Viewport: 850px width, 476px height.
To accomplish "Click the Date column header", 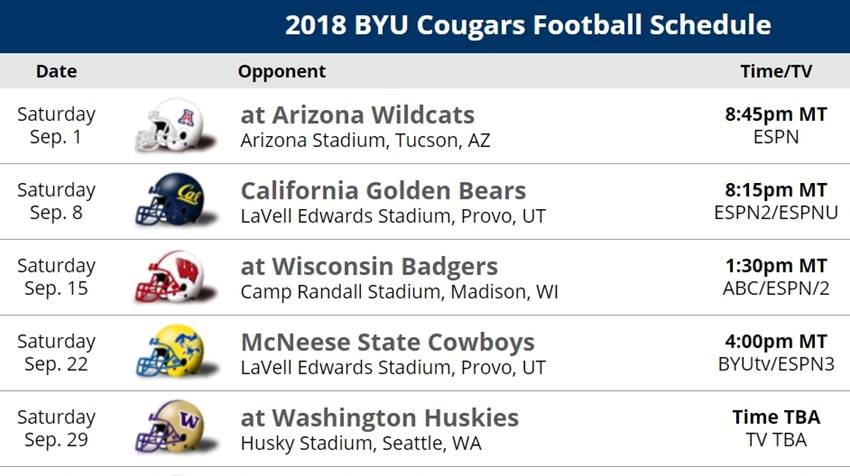I will pyautogui.click(x=56, y=71).
